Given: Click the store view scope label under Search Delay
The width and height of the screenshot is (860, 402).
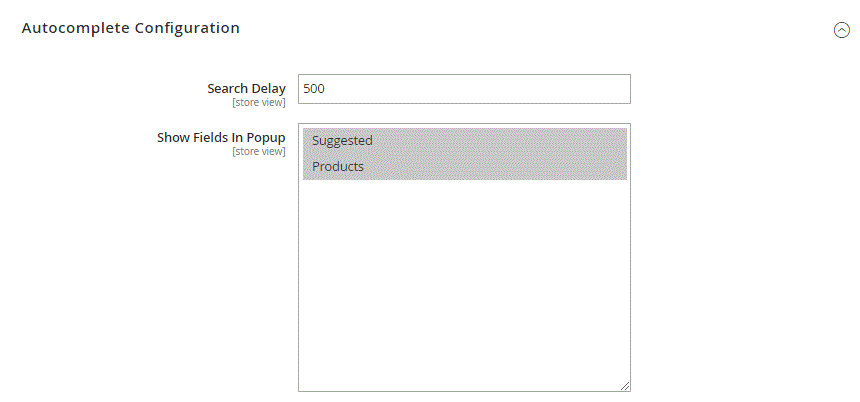Looking at the screenshot, I should 259,102.
